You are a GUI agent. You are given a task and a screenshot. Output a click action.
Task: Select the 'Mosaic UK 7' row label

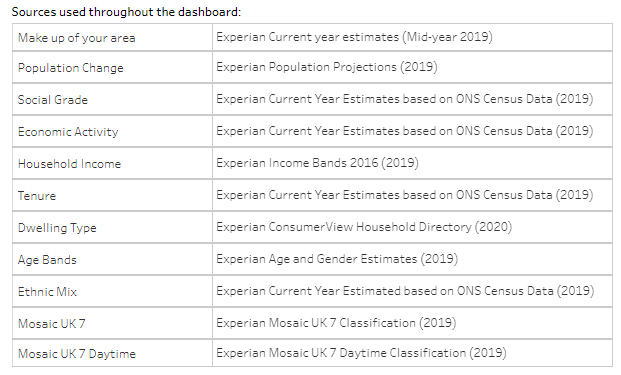click(112, 324)
